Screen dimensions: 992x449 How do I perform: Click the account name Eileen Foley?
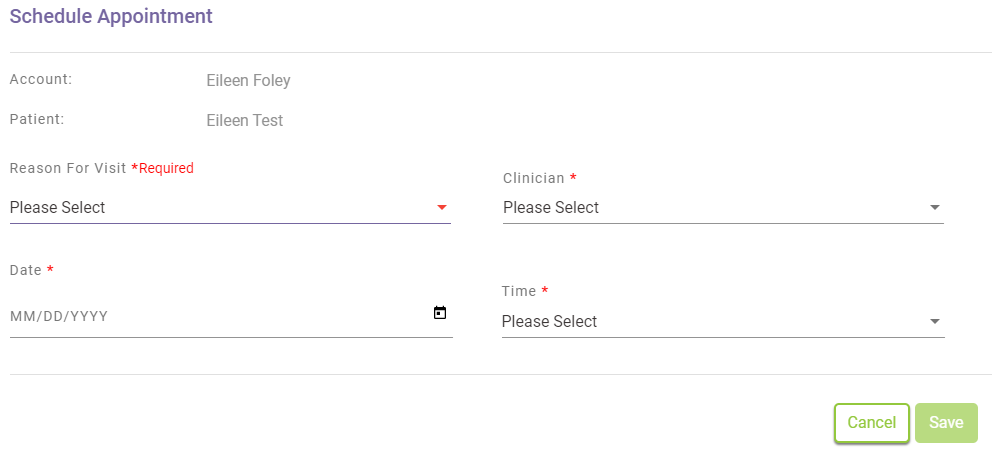point(248,81)
